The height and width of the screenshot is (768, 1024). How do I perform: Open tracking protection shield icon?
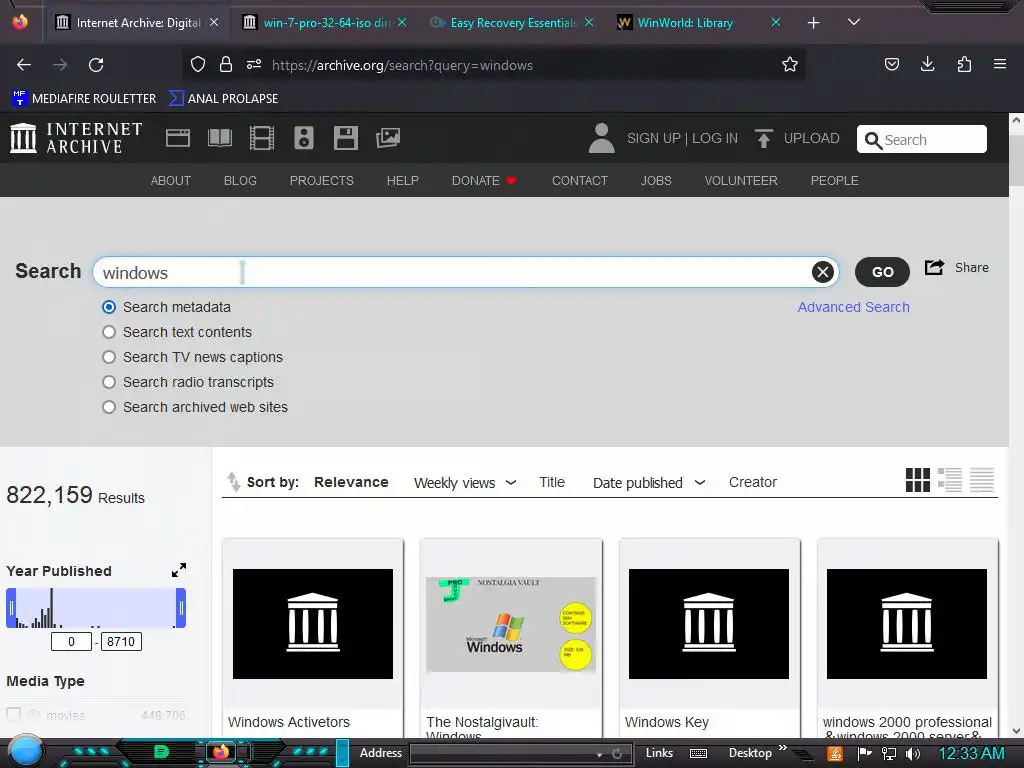(198, 64)
